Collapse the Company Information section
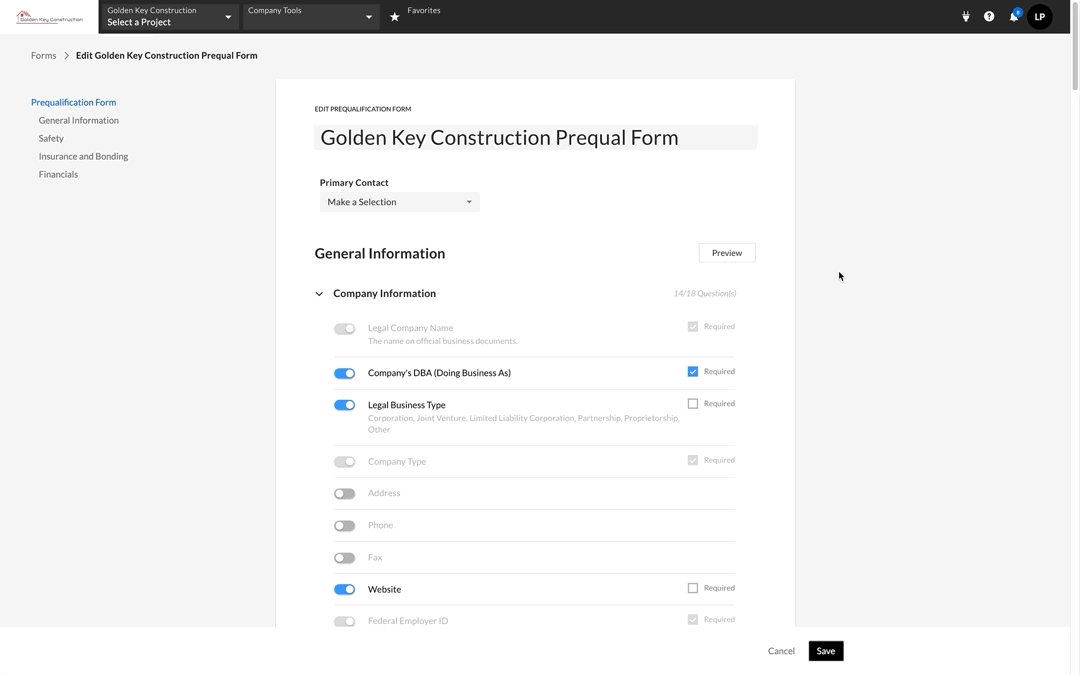The width and height of the screenshot is (1080, 675). (320, 294)
